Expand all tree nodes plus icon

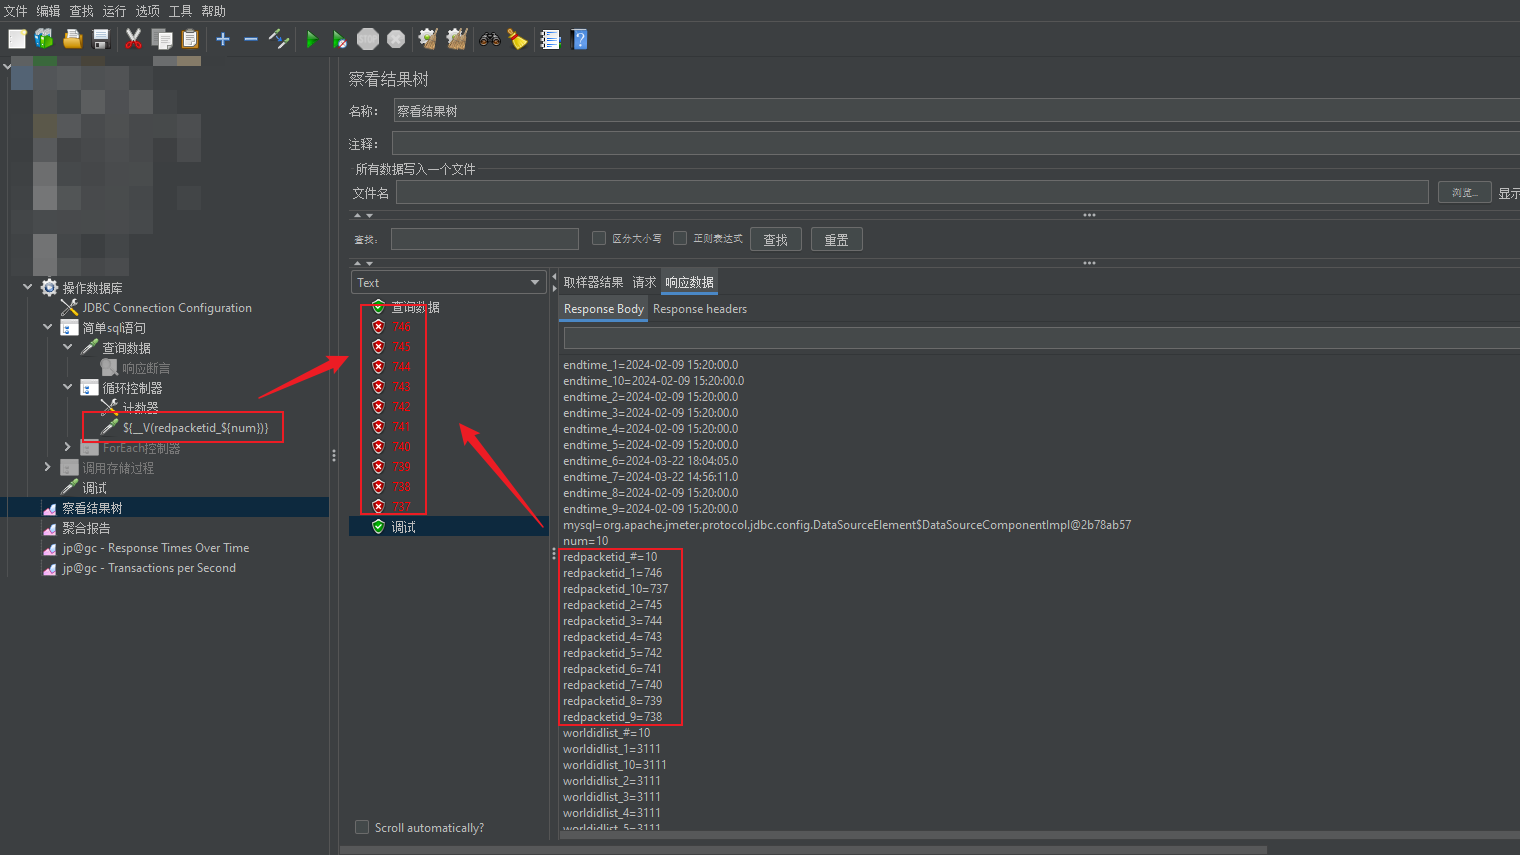pyautogui.click(x=223, y=39)
